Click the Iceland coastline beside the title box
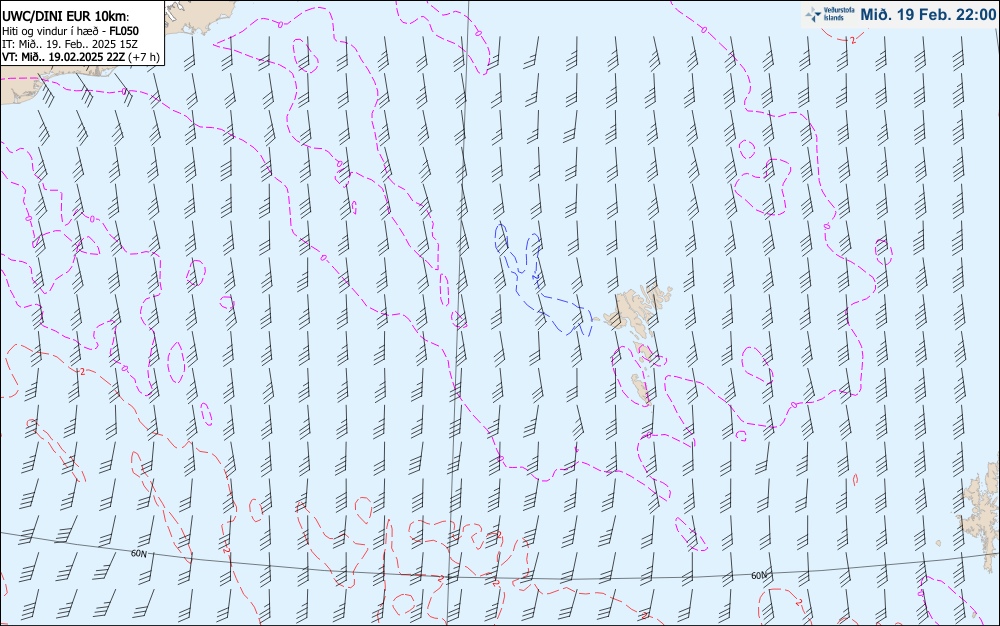 [x=198, y=18]
